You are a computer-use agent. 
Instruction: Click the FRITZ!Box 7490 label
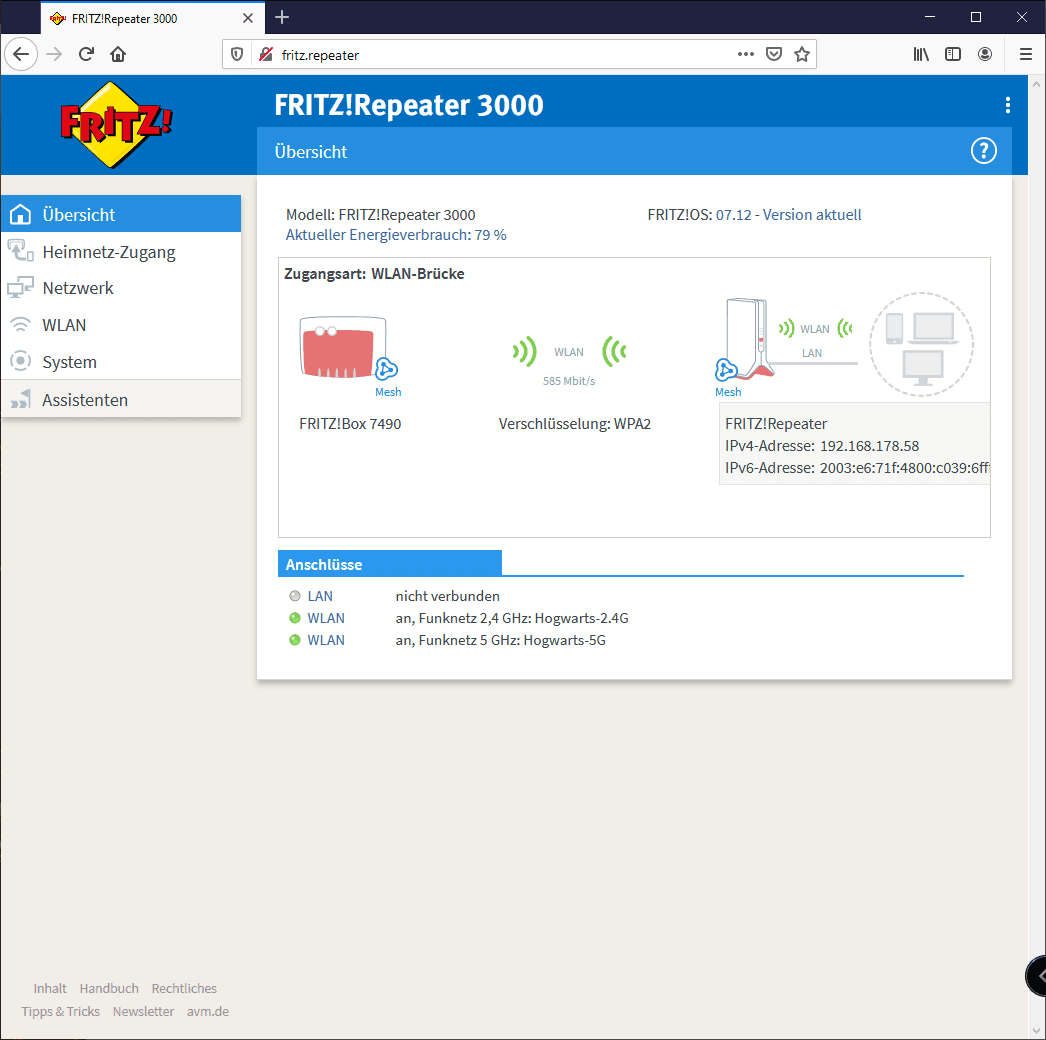point(350,424)
